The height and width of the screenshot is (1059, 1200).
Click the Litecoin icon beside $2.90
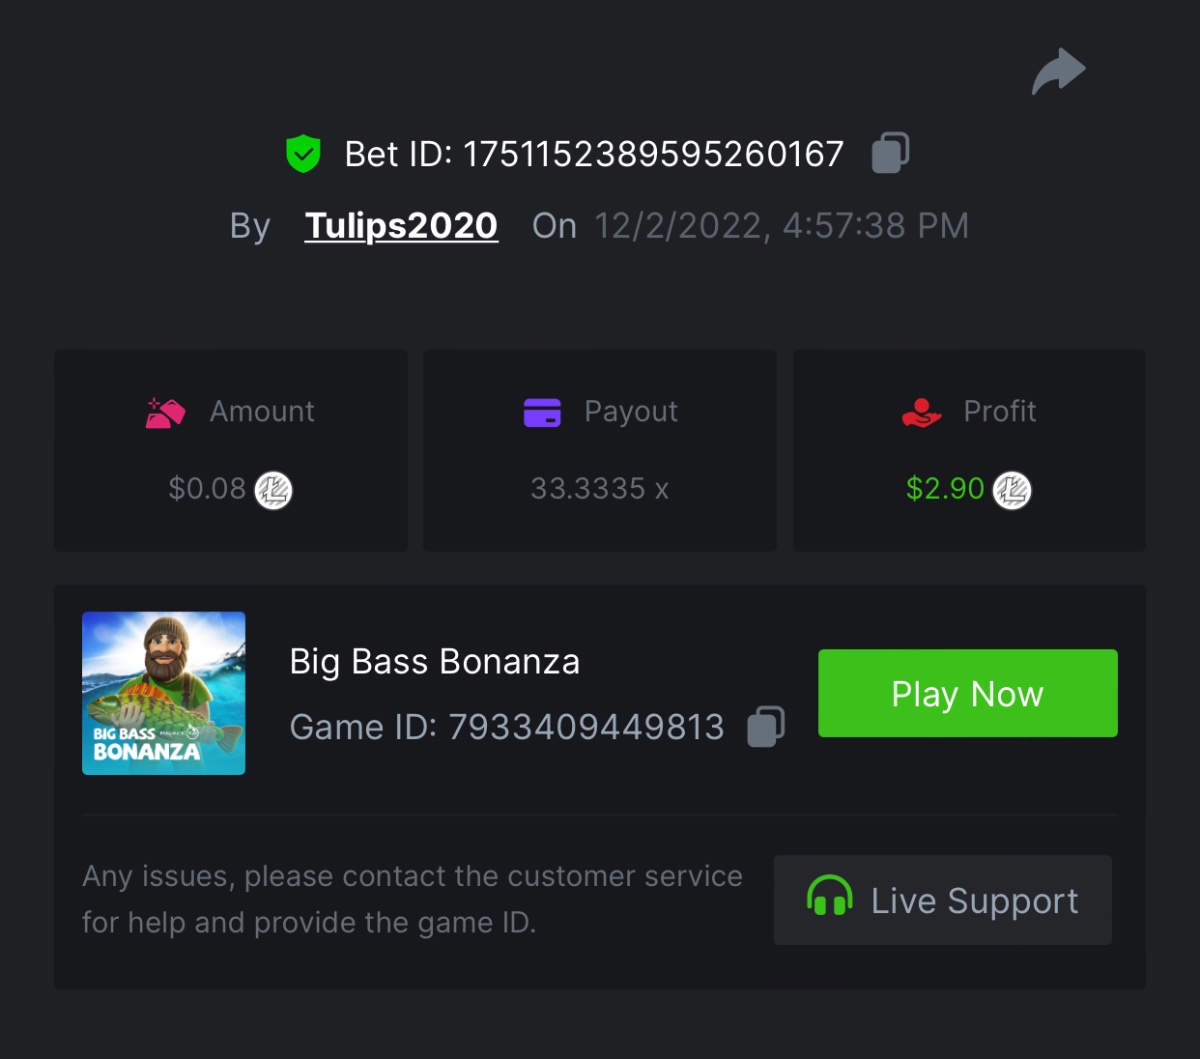point(1012,490)
